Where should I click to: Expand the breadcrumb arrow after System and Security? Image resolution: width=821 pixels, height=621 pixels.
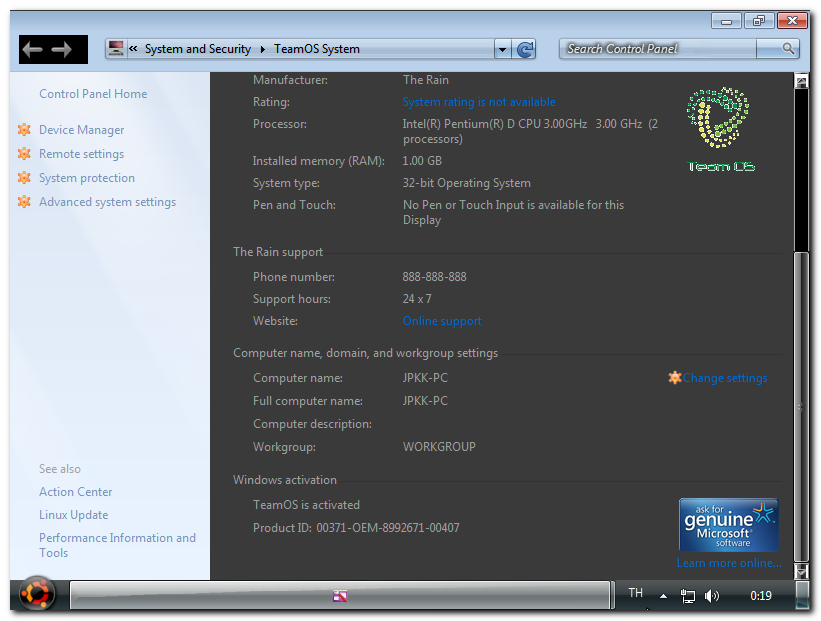pyautogui.click(x=262, y=49)
